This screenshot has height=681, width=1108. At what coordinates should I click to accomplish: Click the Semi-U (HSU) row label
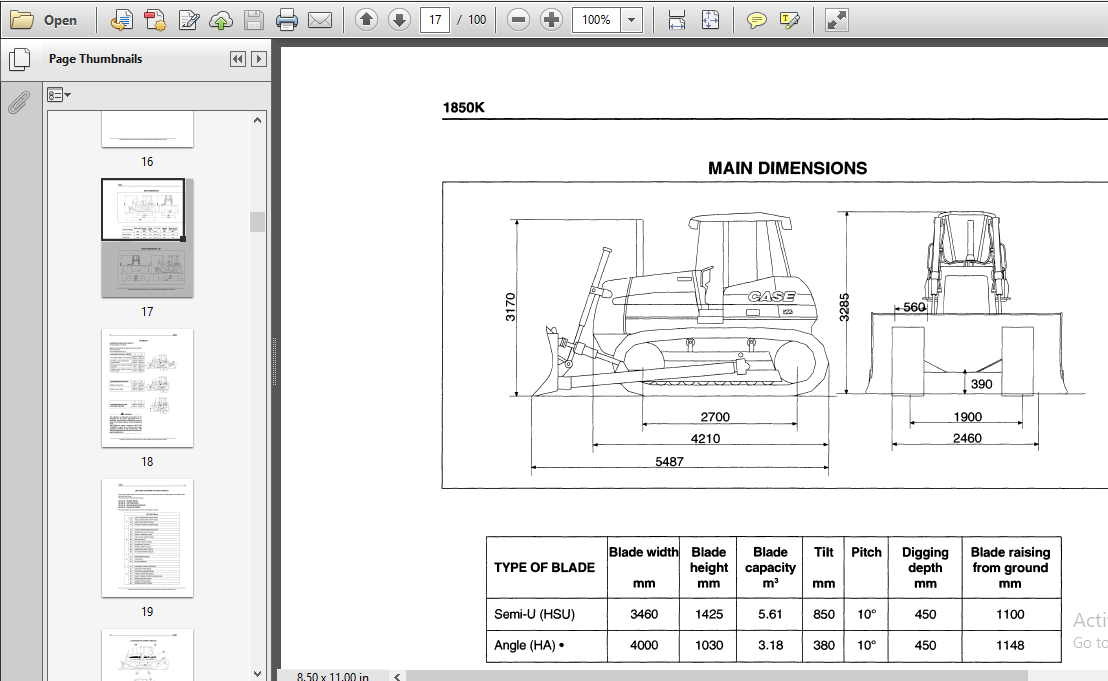tap(534, 615)
